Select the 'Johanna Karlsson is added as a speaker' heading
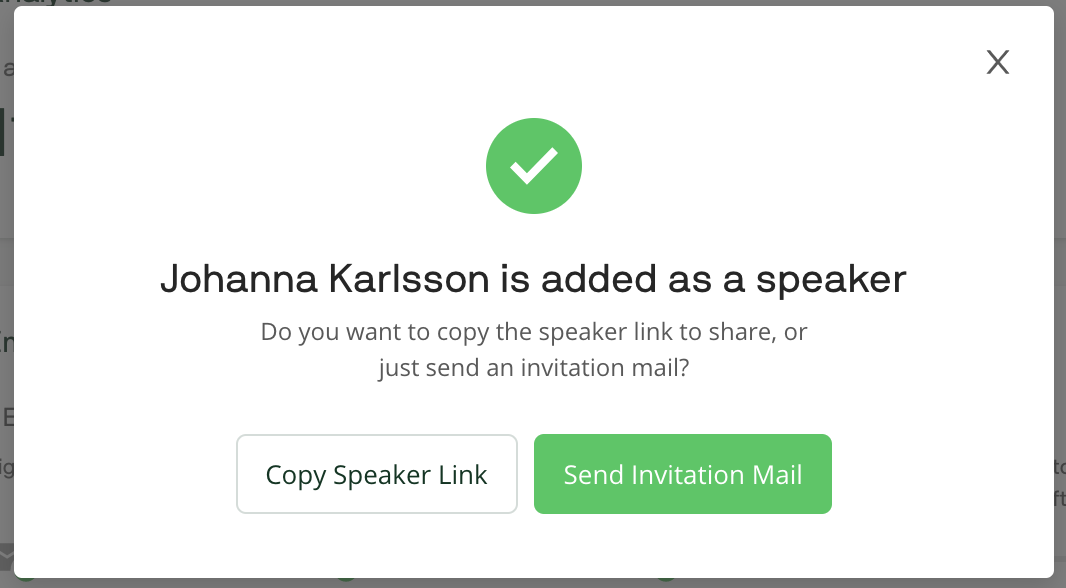This screenshot has width=1066, height=588. click(x=534, y=279)
